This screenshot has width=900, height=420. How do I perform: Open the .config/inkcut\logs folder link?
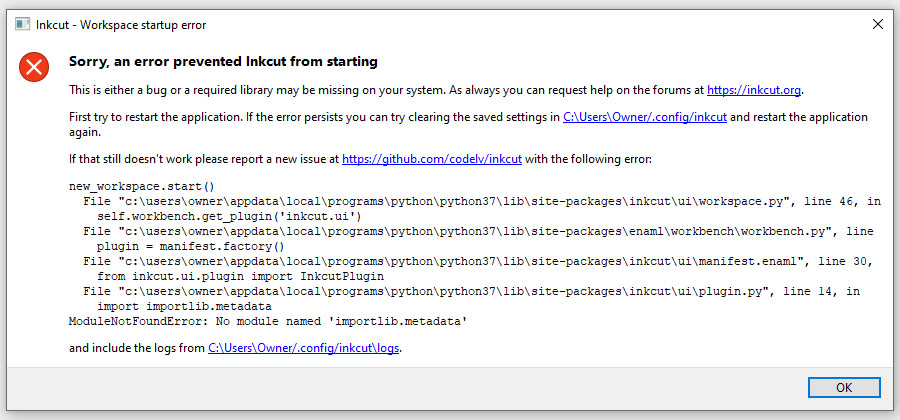(304, 348)
